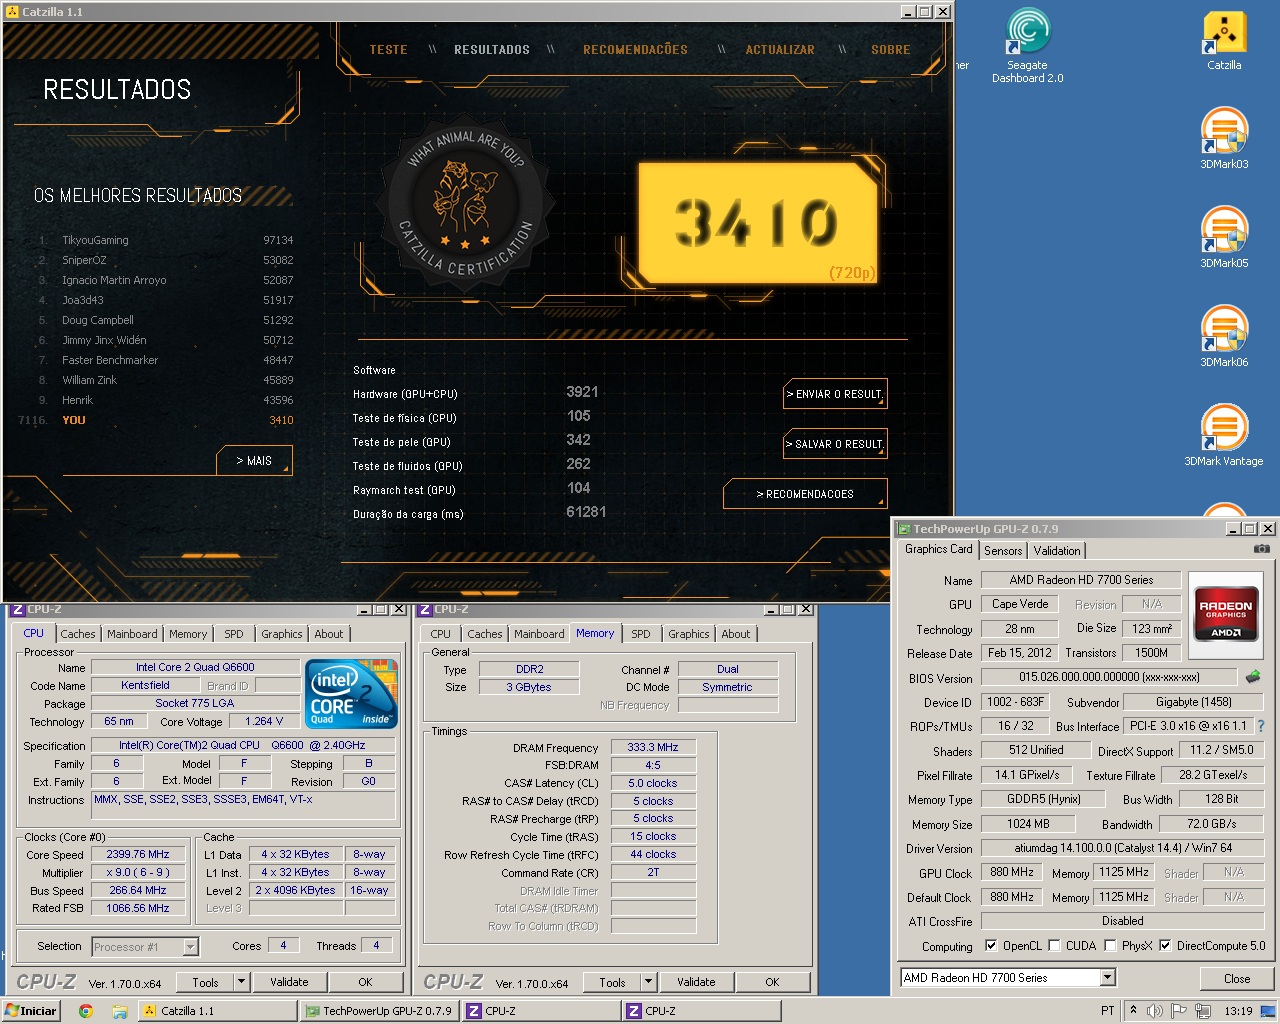
Task: Click the flag icon in system tray
Action: pos(1178,1011)
